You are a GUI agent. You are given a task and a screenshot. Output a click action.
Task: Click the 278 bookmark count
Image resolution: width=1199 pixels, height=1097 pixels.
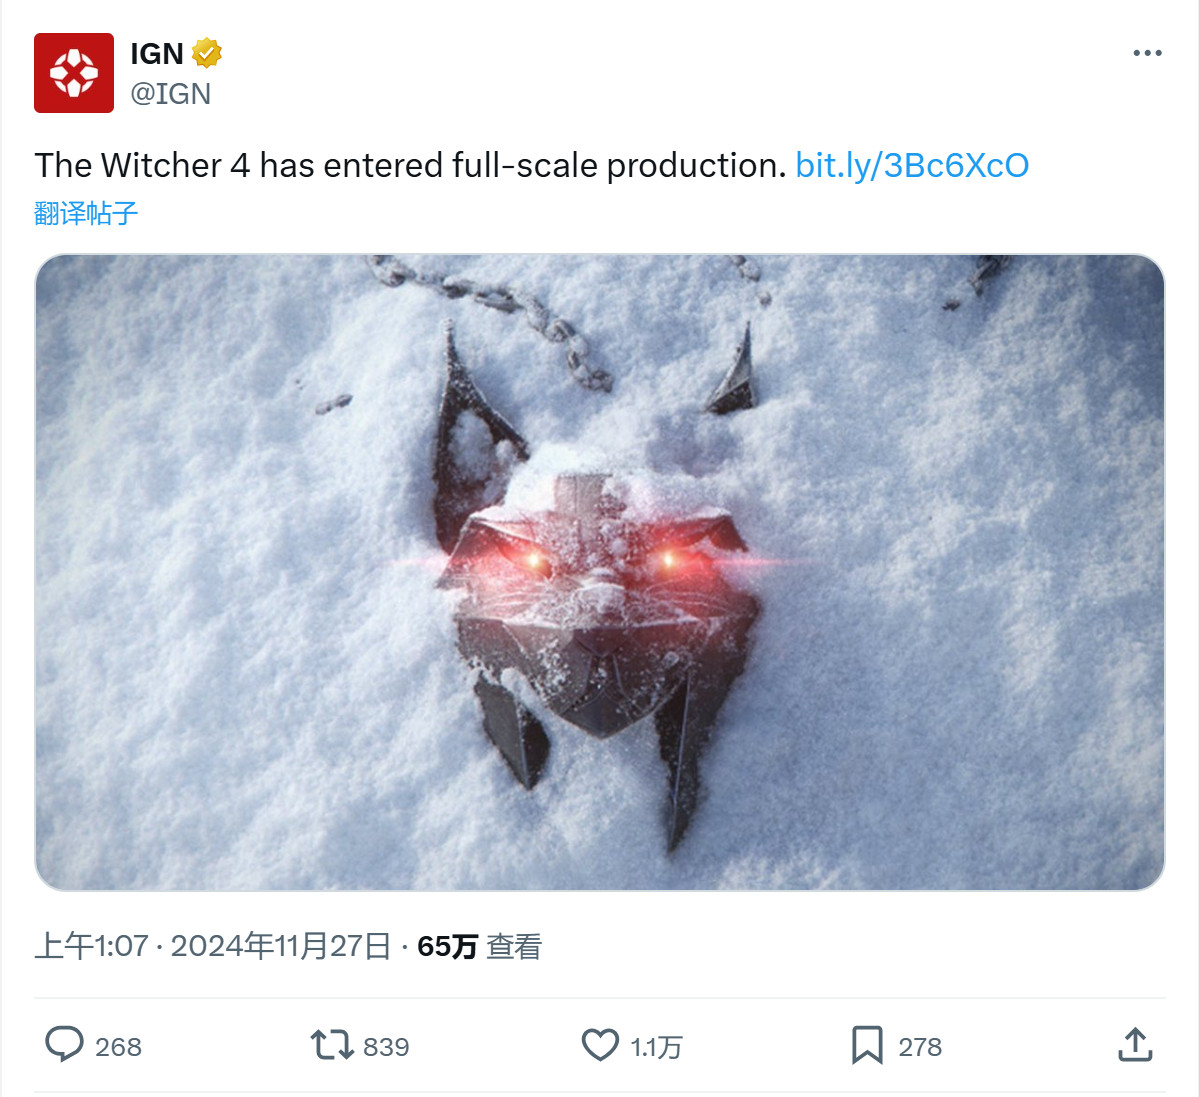(x=920, y=1047)
